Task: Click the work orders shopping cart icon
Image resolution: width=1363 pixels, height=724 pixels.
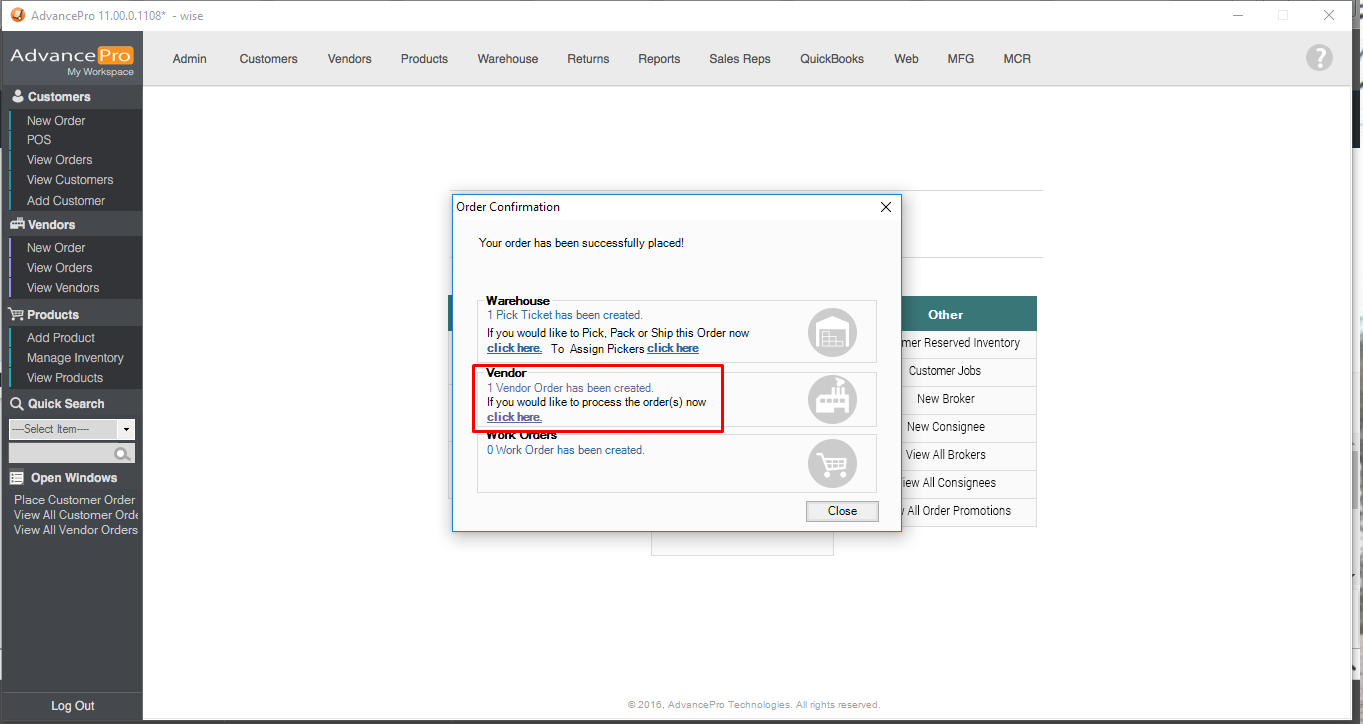Action: (x=832, y=464)
